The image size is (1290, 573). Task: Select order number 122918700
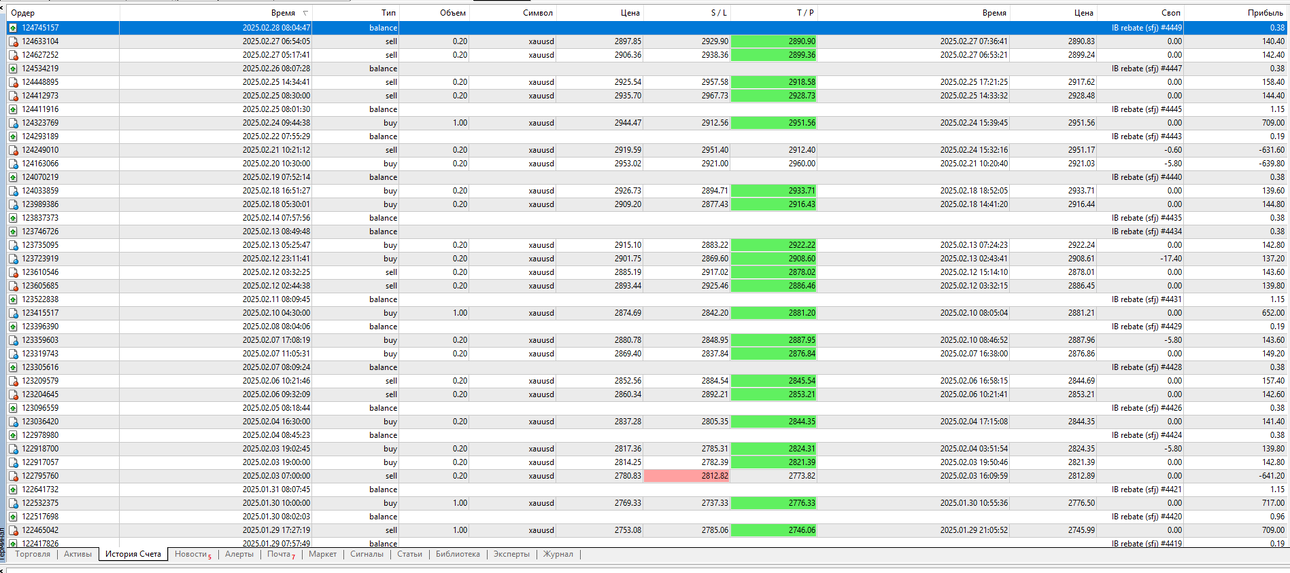click(x=40, y=449)
